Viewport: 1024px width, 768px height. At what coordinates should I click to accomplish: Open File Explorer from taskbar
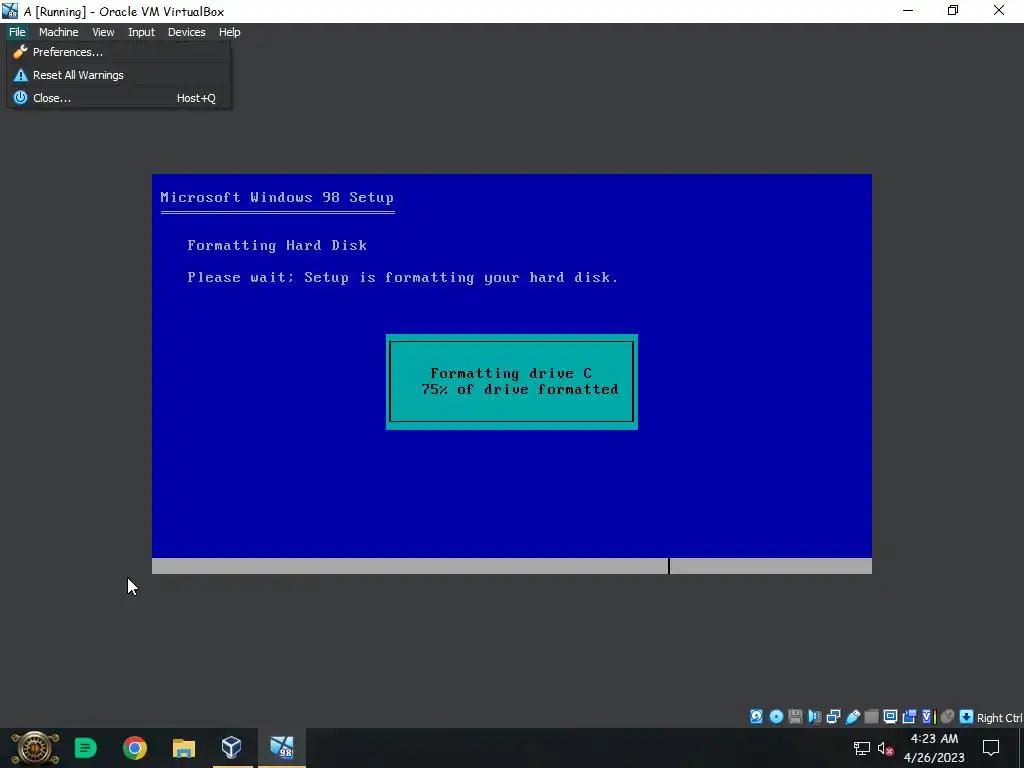pyautogui.click(x=184, y=748)
